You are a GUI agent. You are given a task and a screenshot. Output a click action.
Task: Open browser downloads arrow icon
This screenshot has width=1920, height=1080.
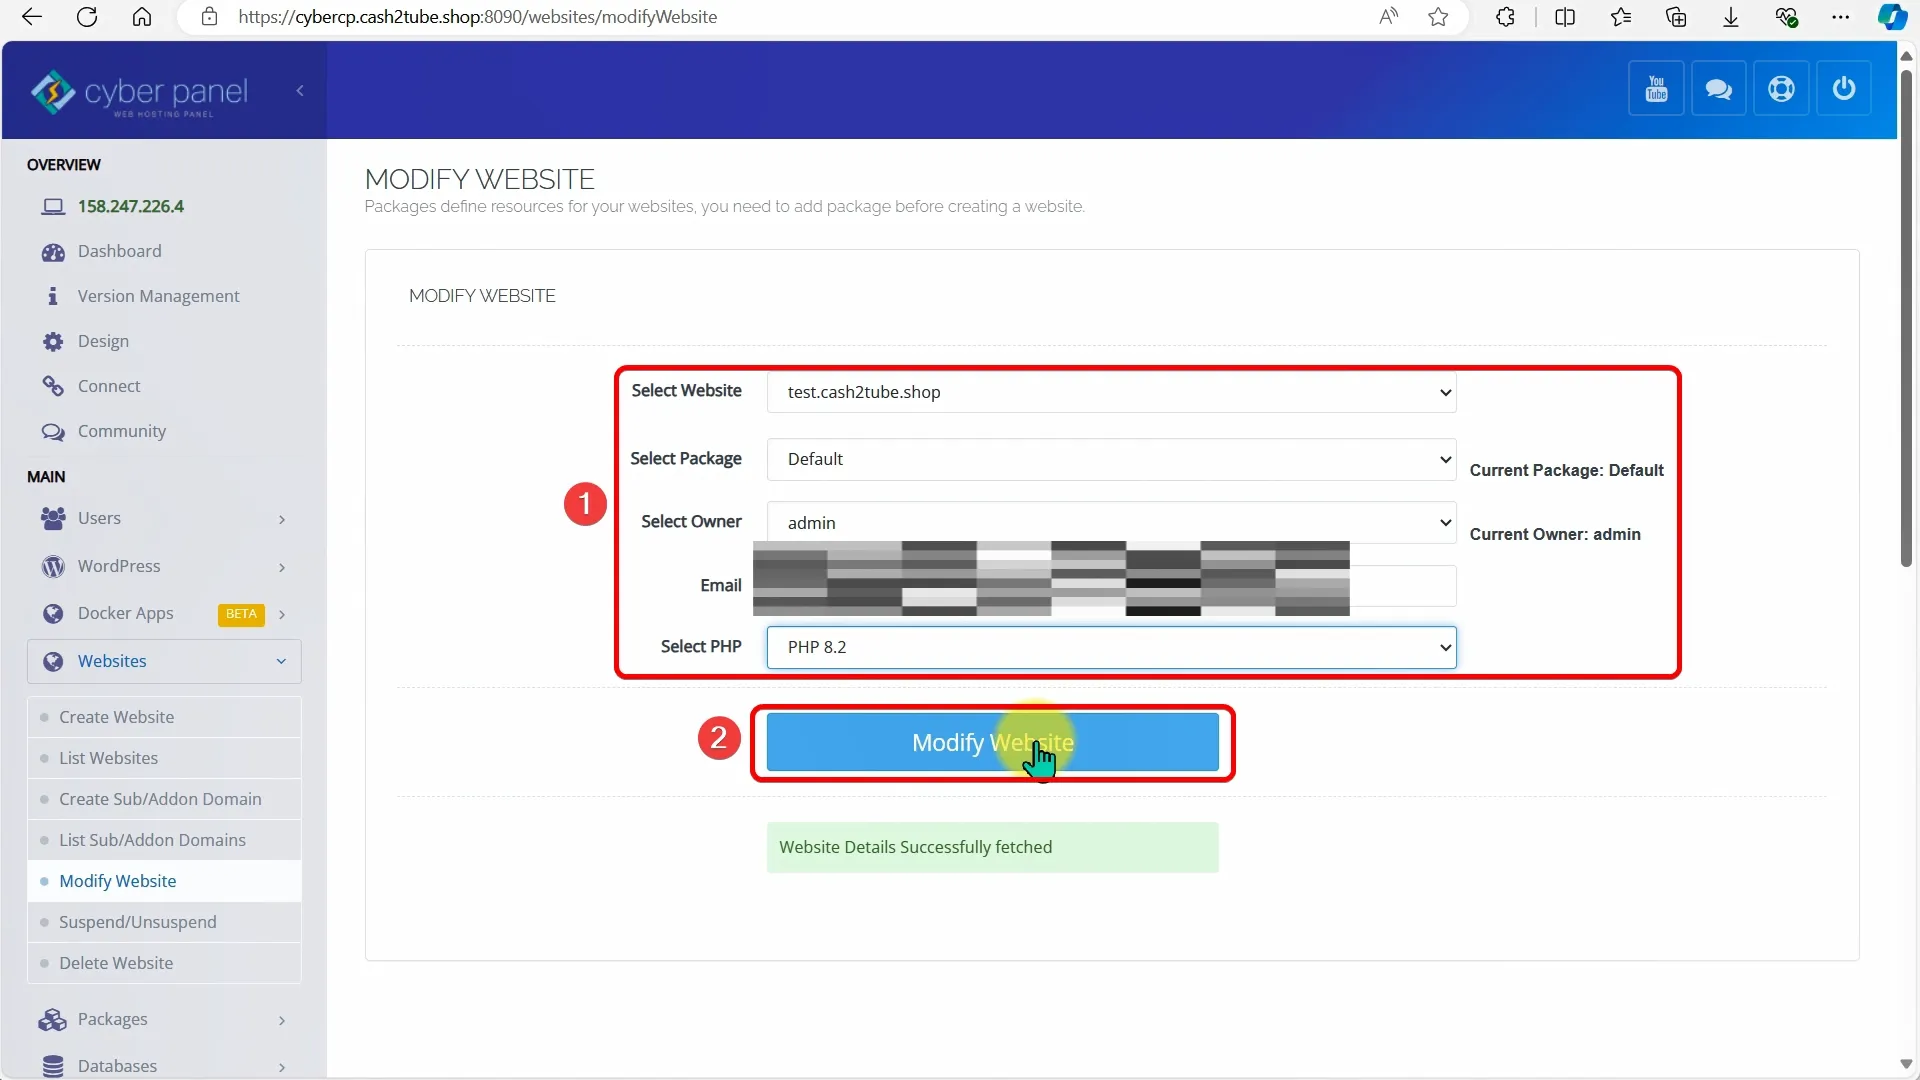click(1731, 17)
